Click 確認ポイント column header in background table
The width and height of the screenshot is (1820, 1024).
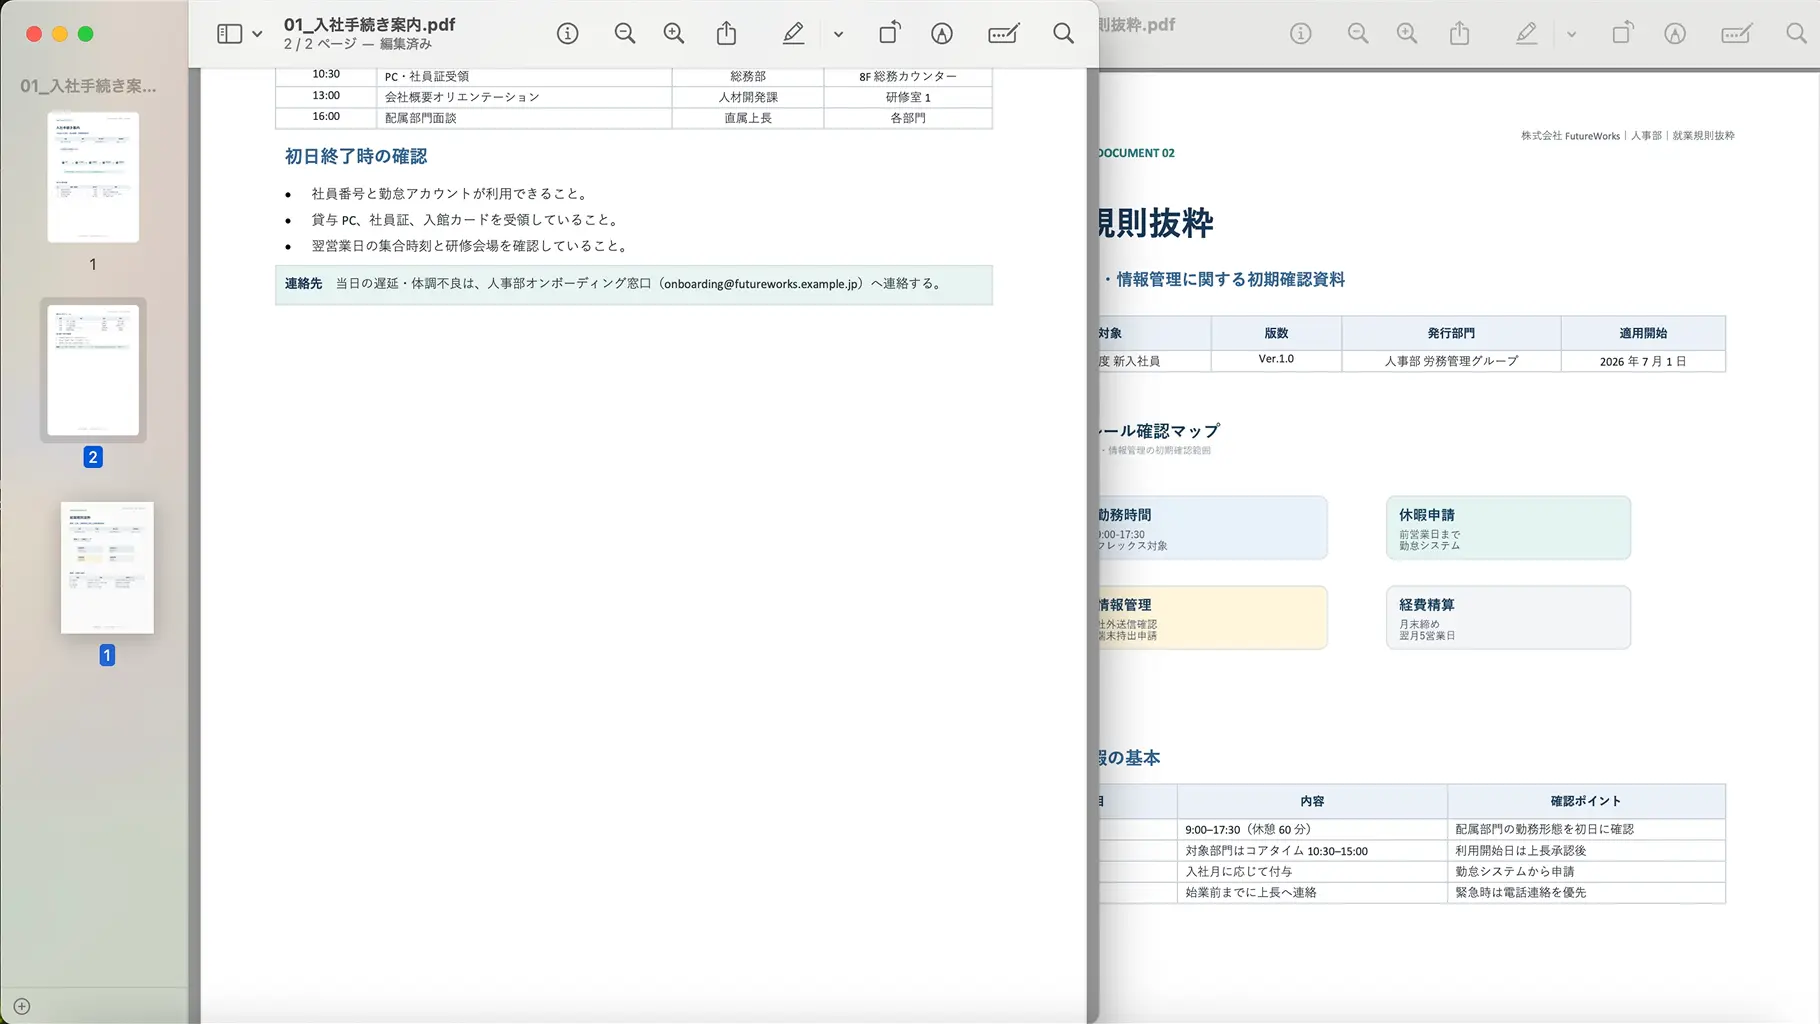(1586, 801)
